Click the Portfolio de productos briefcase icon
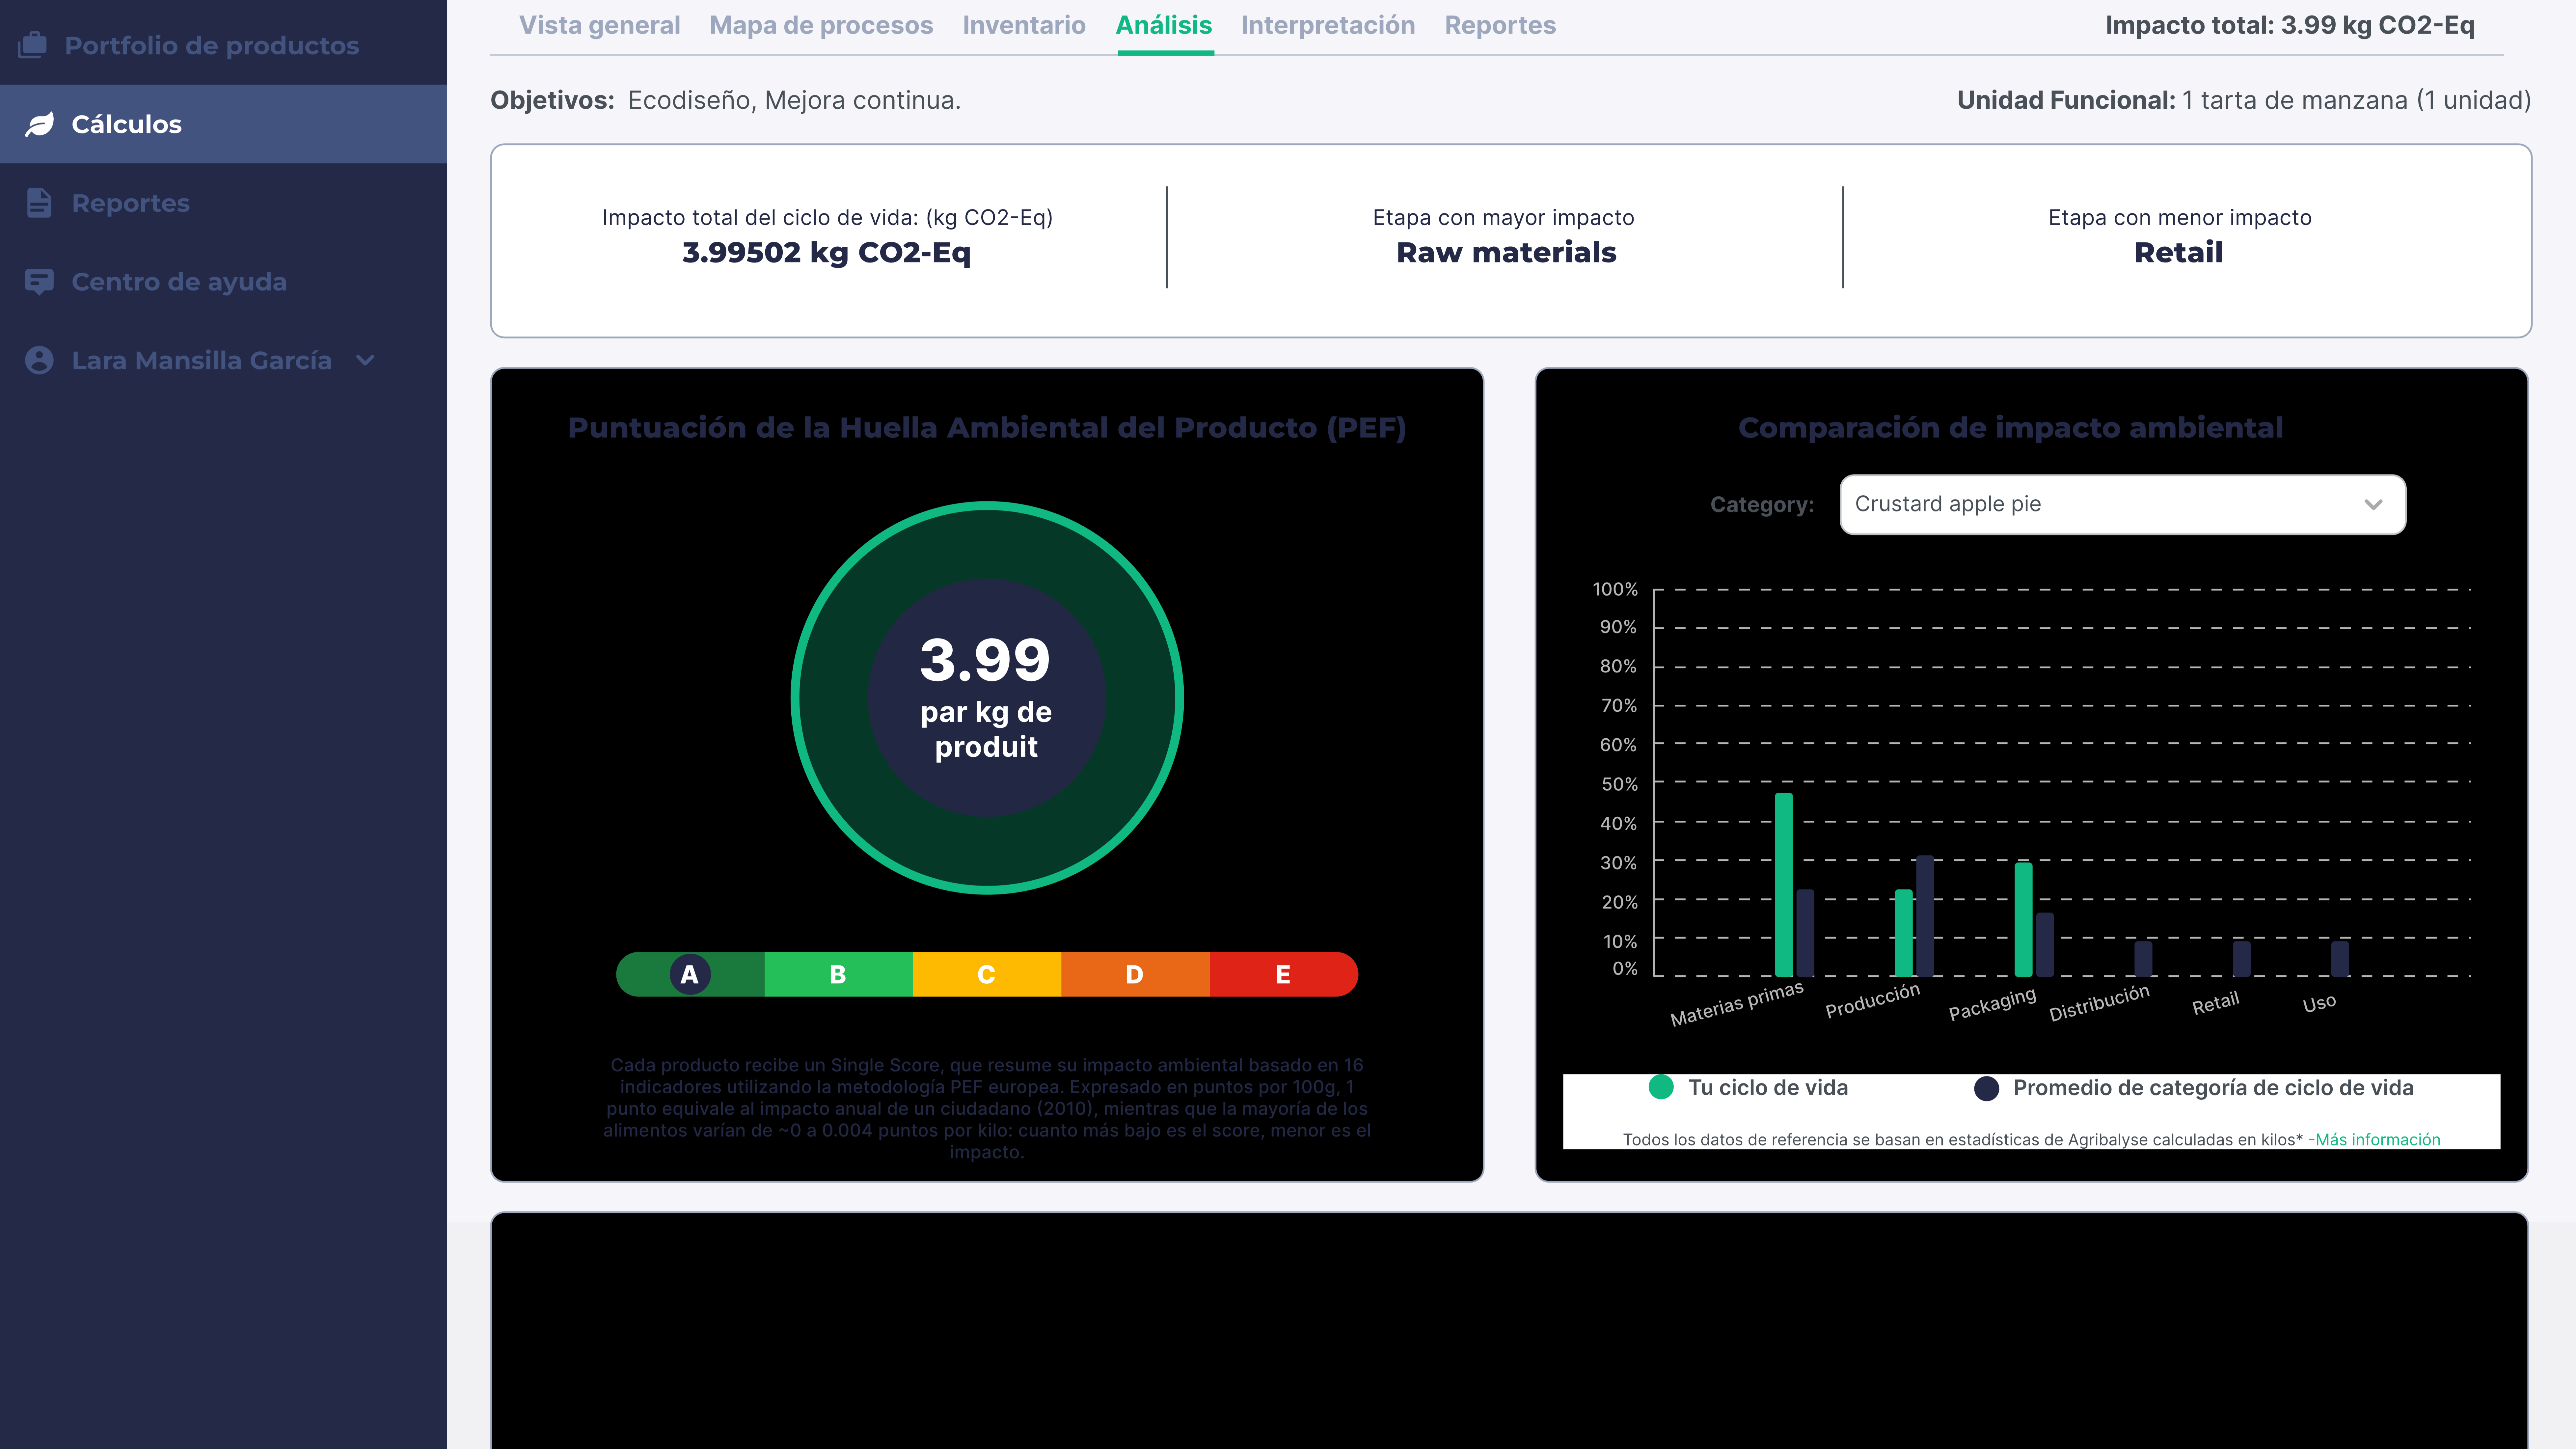Image resolution: width=2576 pixels, height=1449 pixels. point(33,45)
